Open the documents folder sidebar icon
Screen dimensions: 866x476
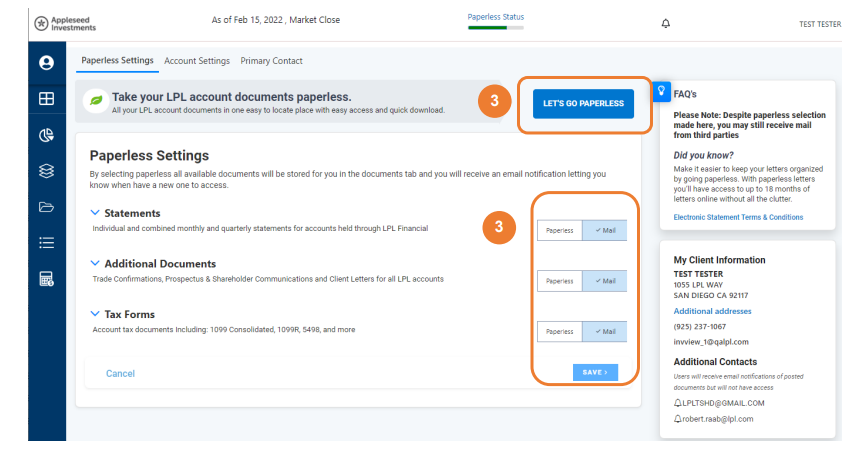click(46, 207)
